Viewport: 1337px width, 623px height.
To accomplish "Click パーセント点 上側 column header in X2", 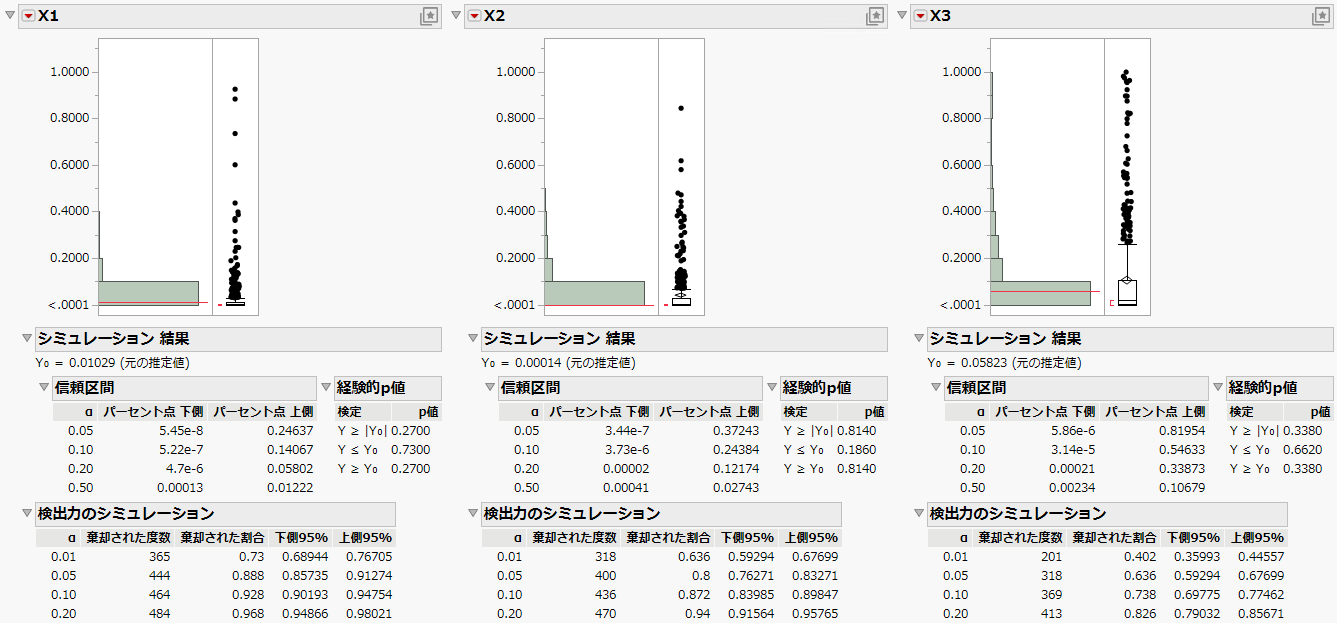I will pos(707,412).
